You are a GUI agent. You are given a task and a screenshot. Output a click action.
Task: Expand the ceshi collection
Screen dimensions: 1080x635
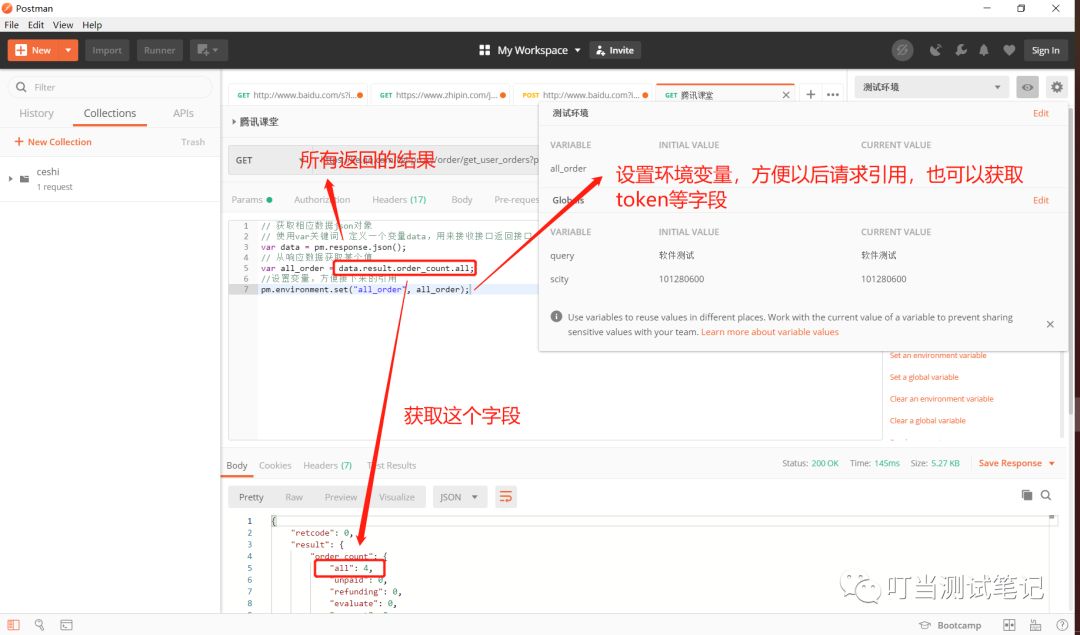(10, 179)
